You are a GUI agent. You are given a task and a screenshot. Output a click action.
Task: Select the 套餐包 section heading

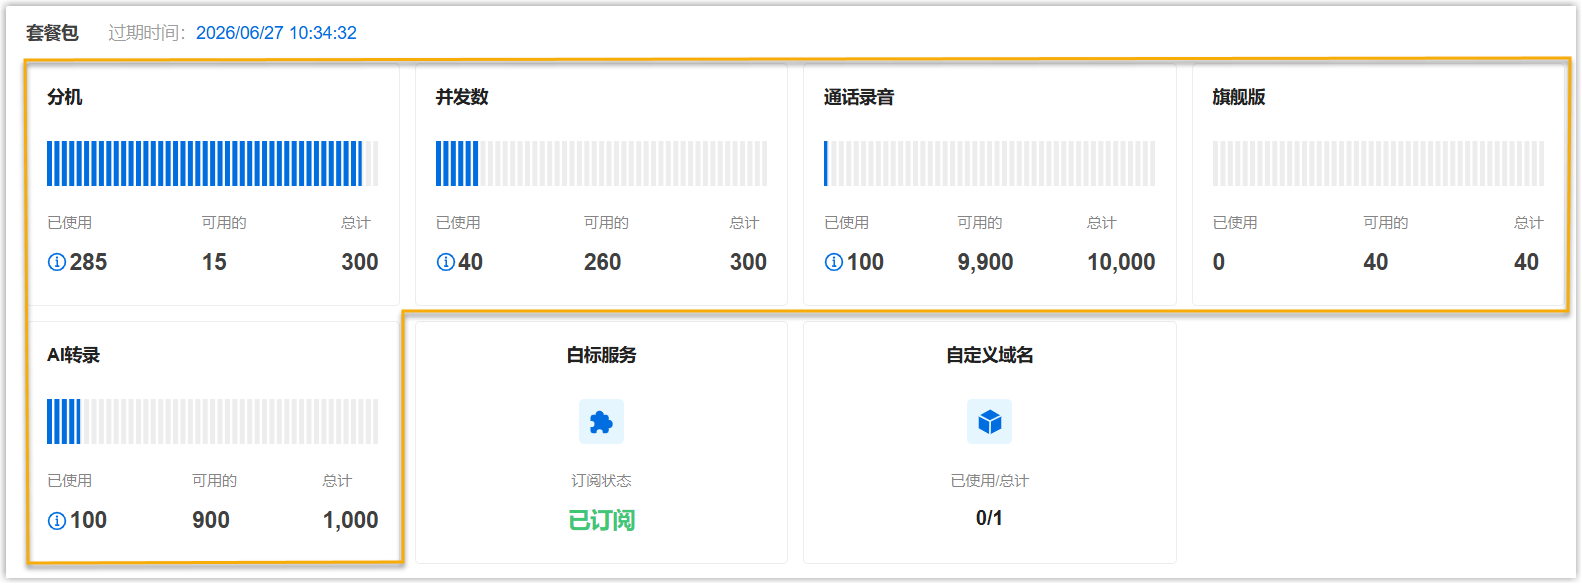52,33
